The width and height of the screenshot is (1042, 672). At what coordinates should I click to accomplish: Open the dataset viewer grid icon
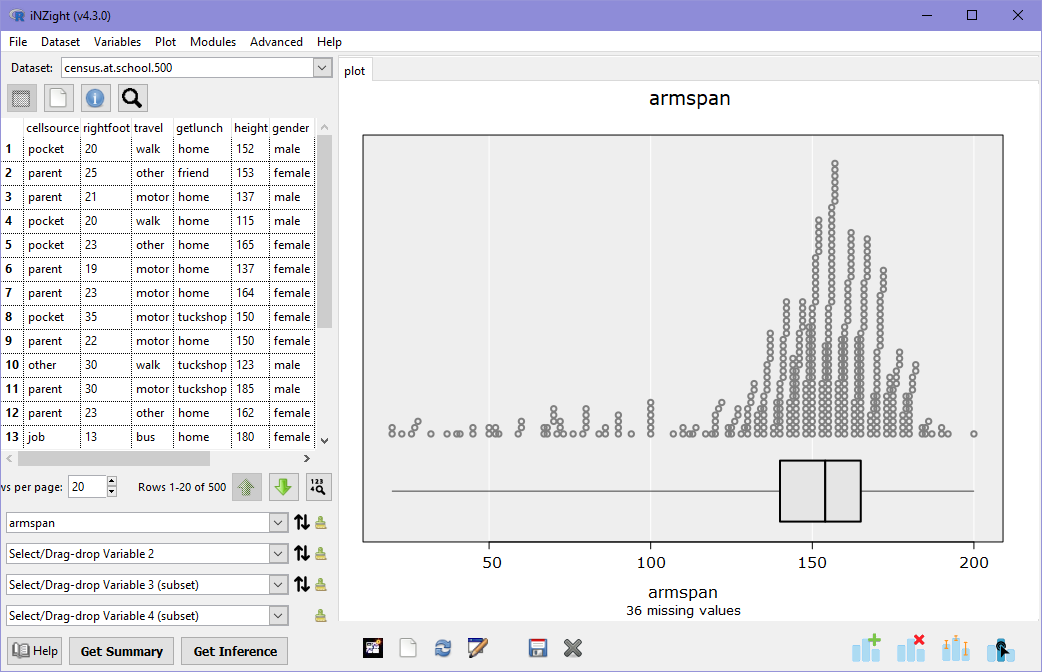click(20, 98)
